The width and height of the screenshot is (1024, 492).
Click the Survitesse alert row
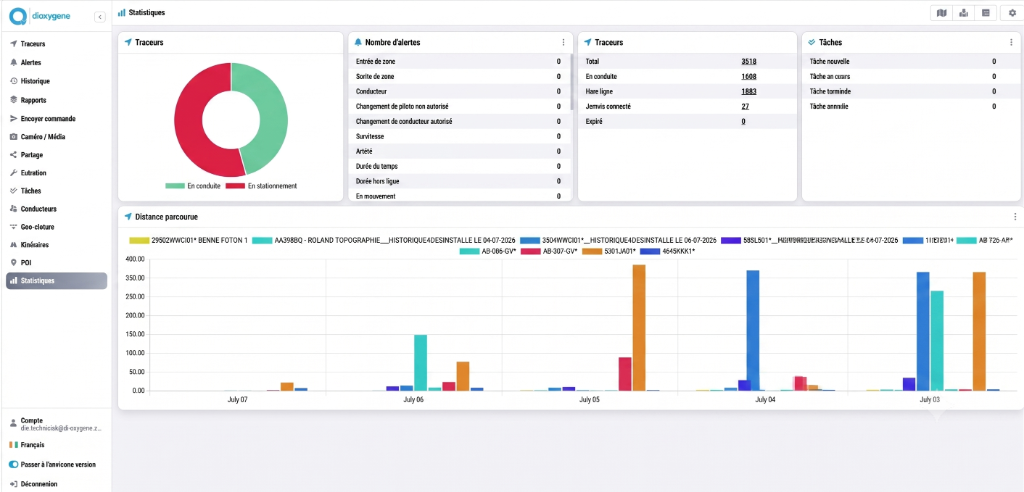pos(460,137)
